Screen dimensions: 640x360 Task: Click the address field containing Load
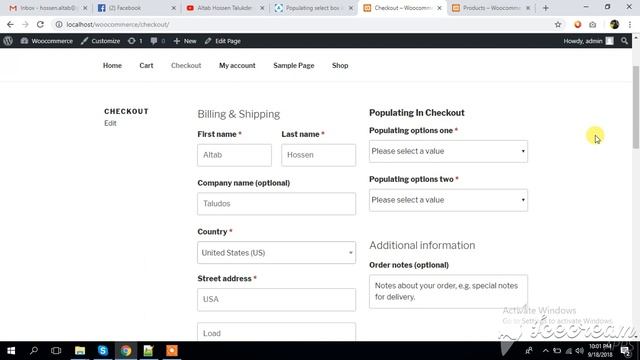click(x=276, y=332)
